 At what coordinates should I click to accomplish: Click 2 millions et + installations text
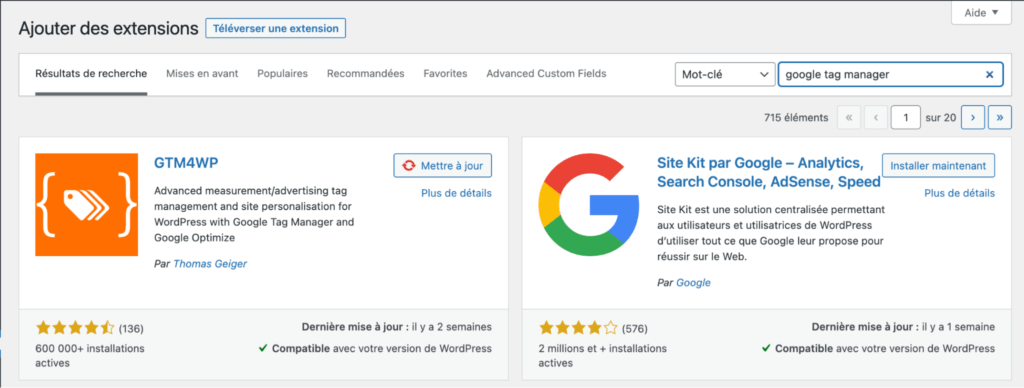tap(603, 355)
